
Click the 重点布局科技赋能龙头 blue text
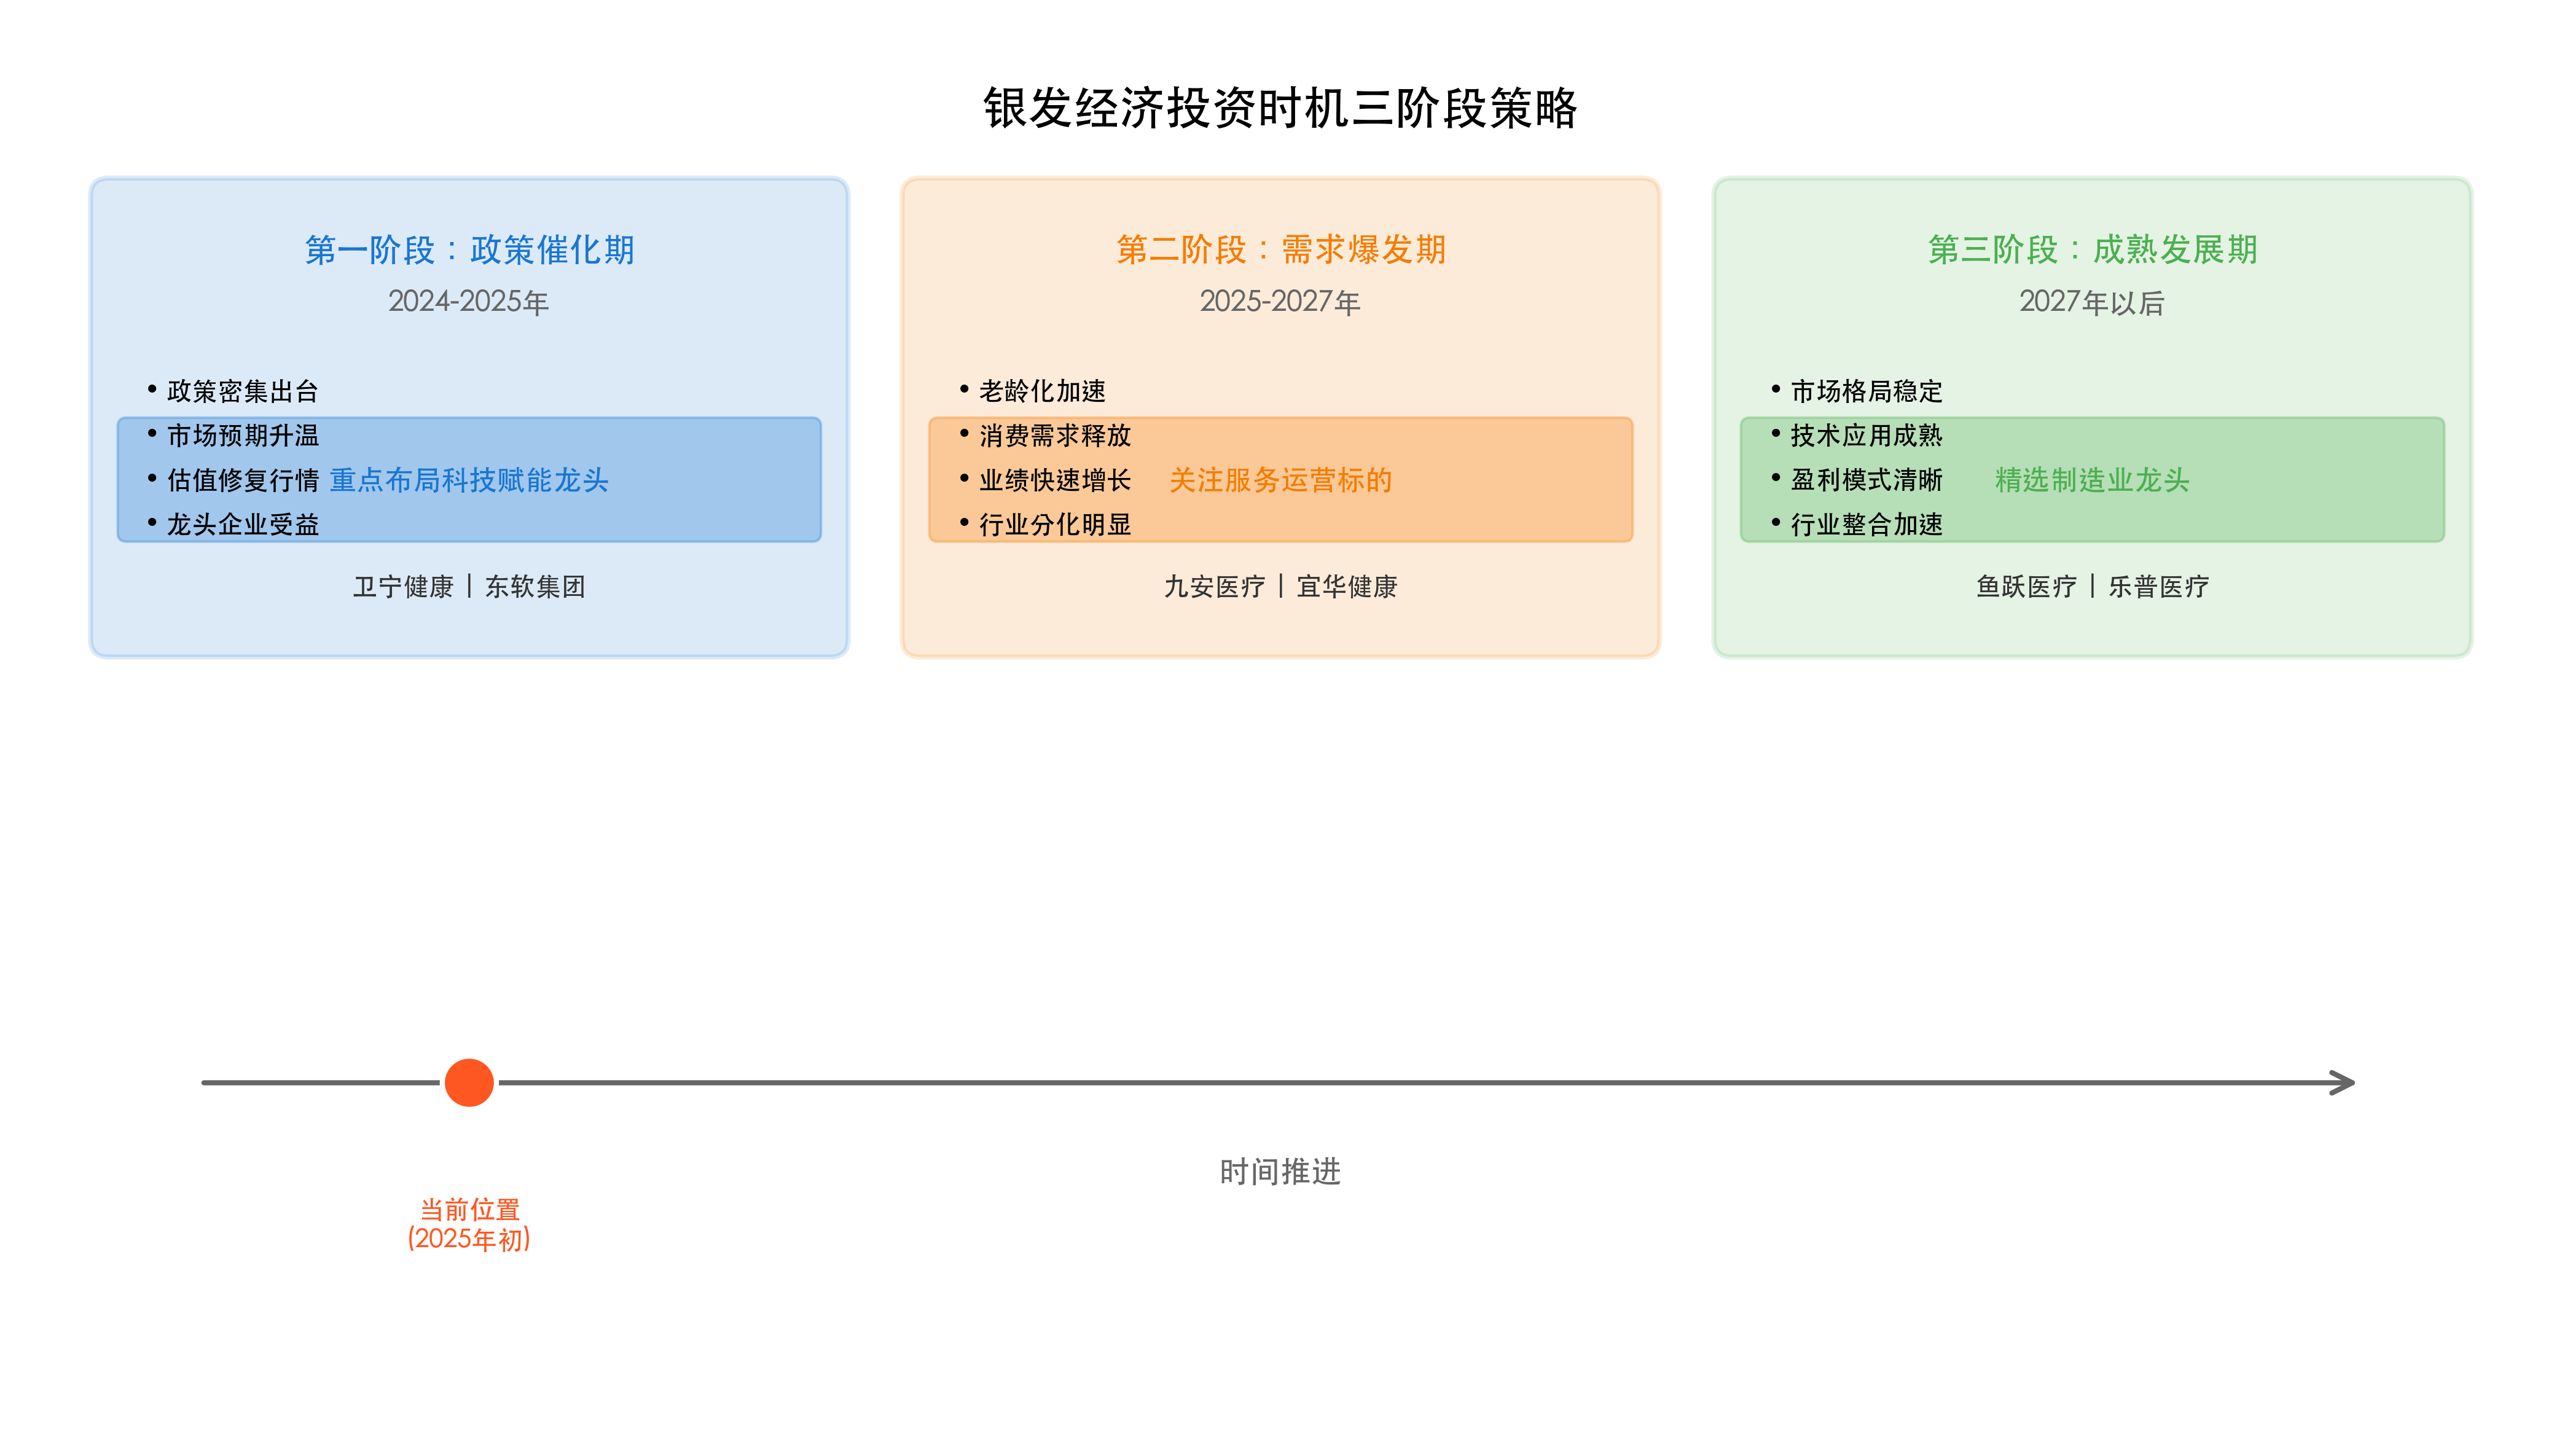click(x=469, y=481)
